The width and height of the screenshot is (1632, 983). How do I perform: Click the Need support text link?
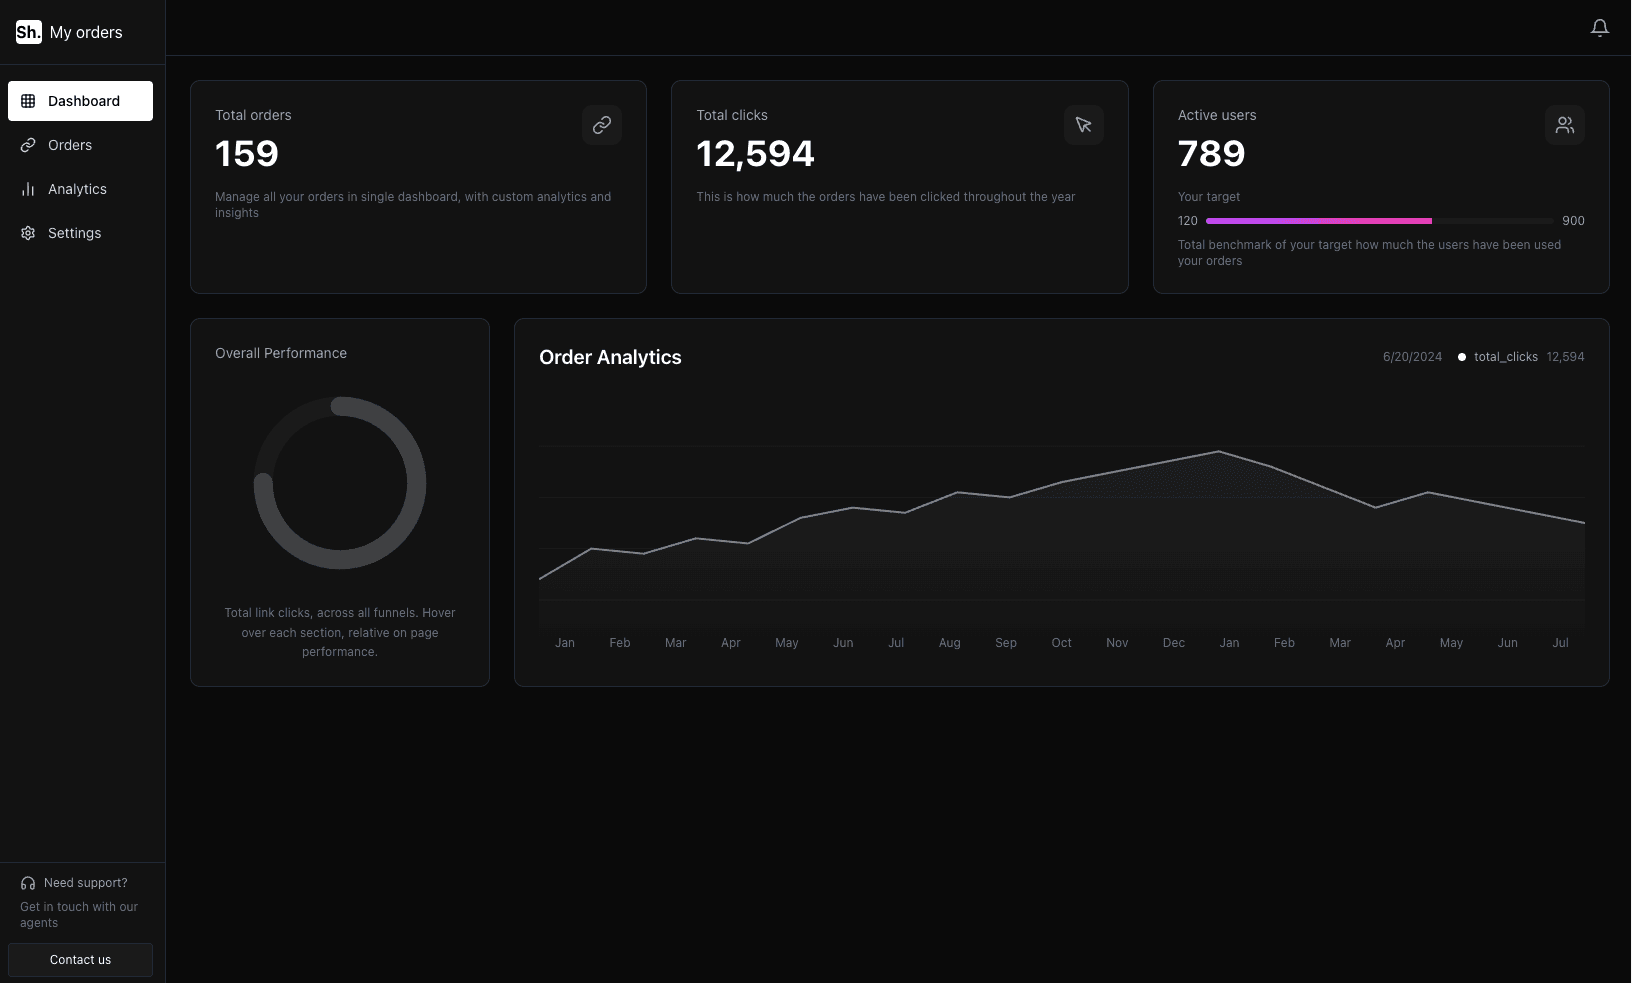tap(85, 883)
